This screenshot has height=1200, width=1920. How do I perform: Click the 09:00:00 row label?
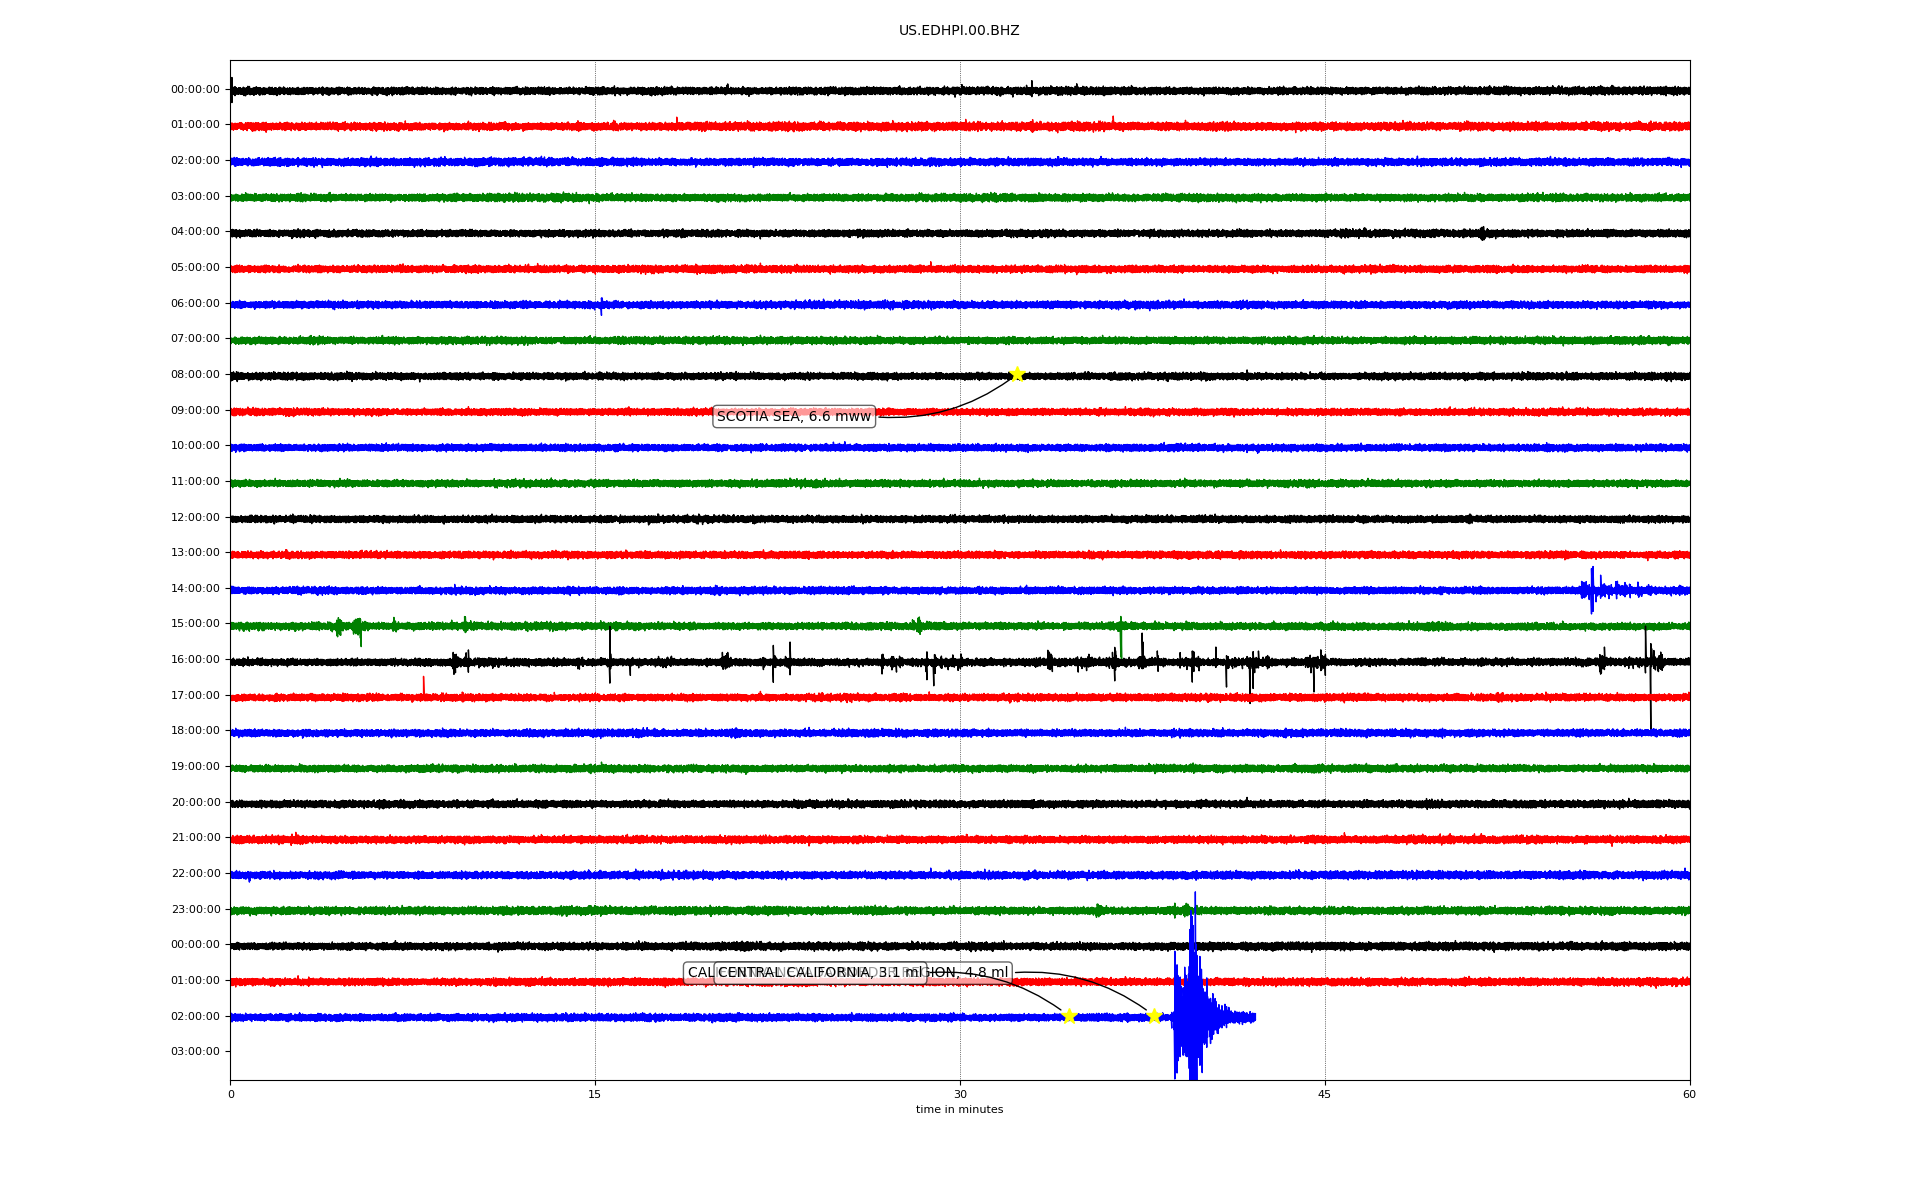point(195,411)
